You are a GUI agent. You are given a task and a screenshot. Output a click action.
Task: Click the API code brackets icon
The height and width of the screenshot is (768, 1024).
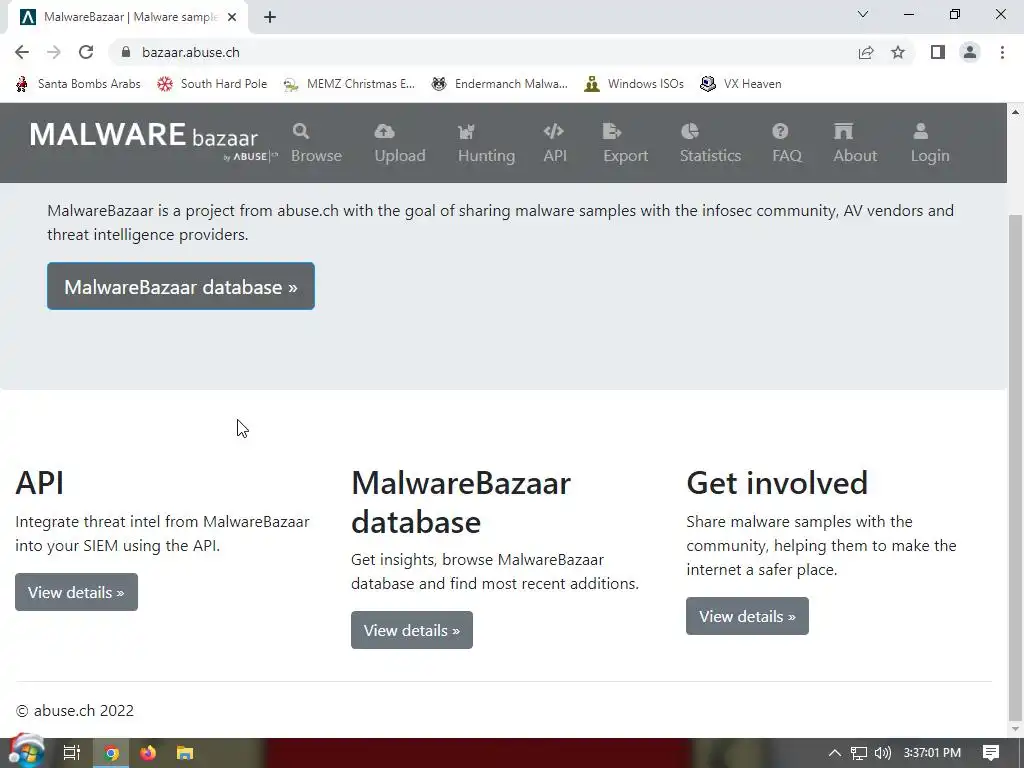click(x=553, y=131)
